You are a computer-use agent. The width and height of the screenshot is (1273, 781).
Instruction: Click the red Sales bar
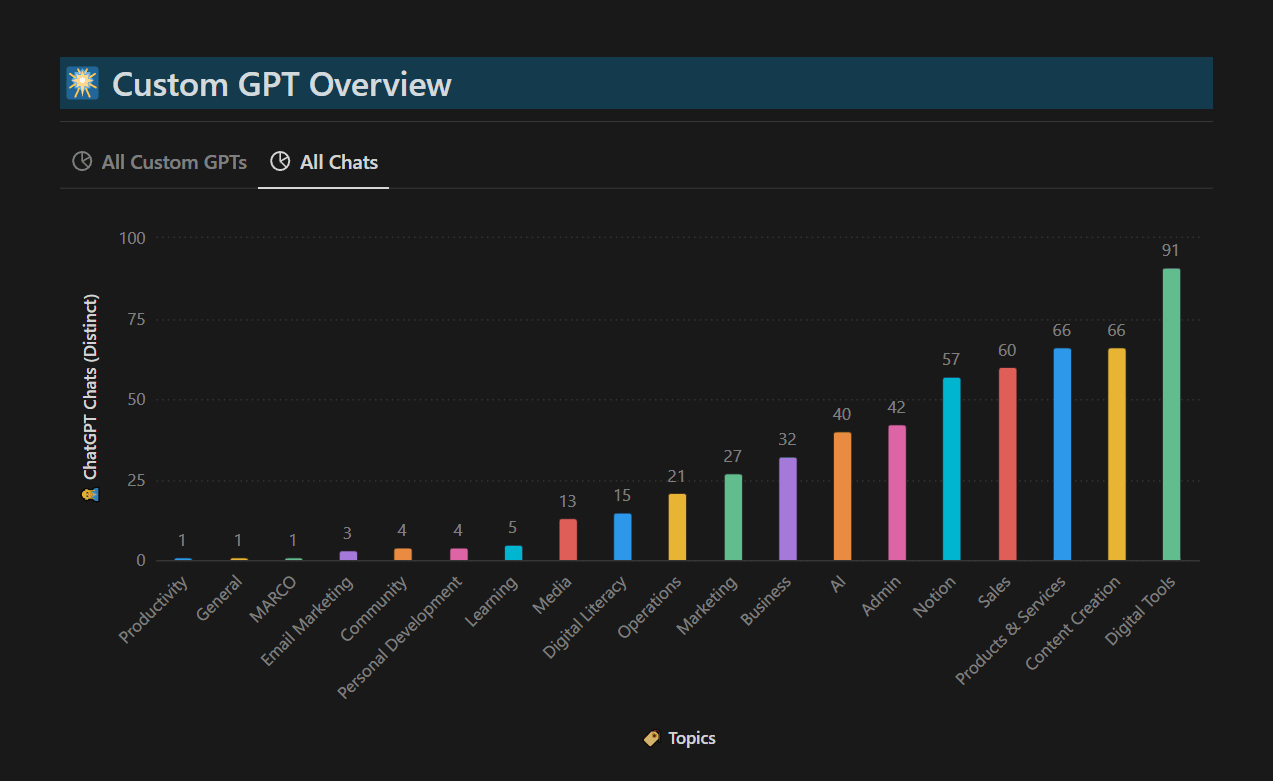[x=1007, y=464]
